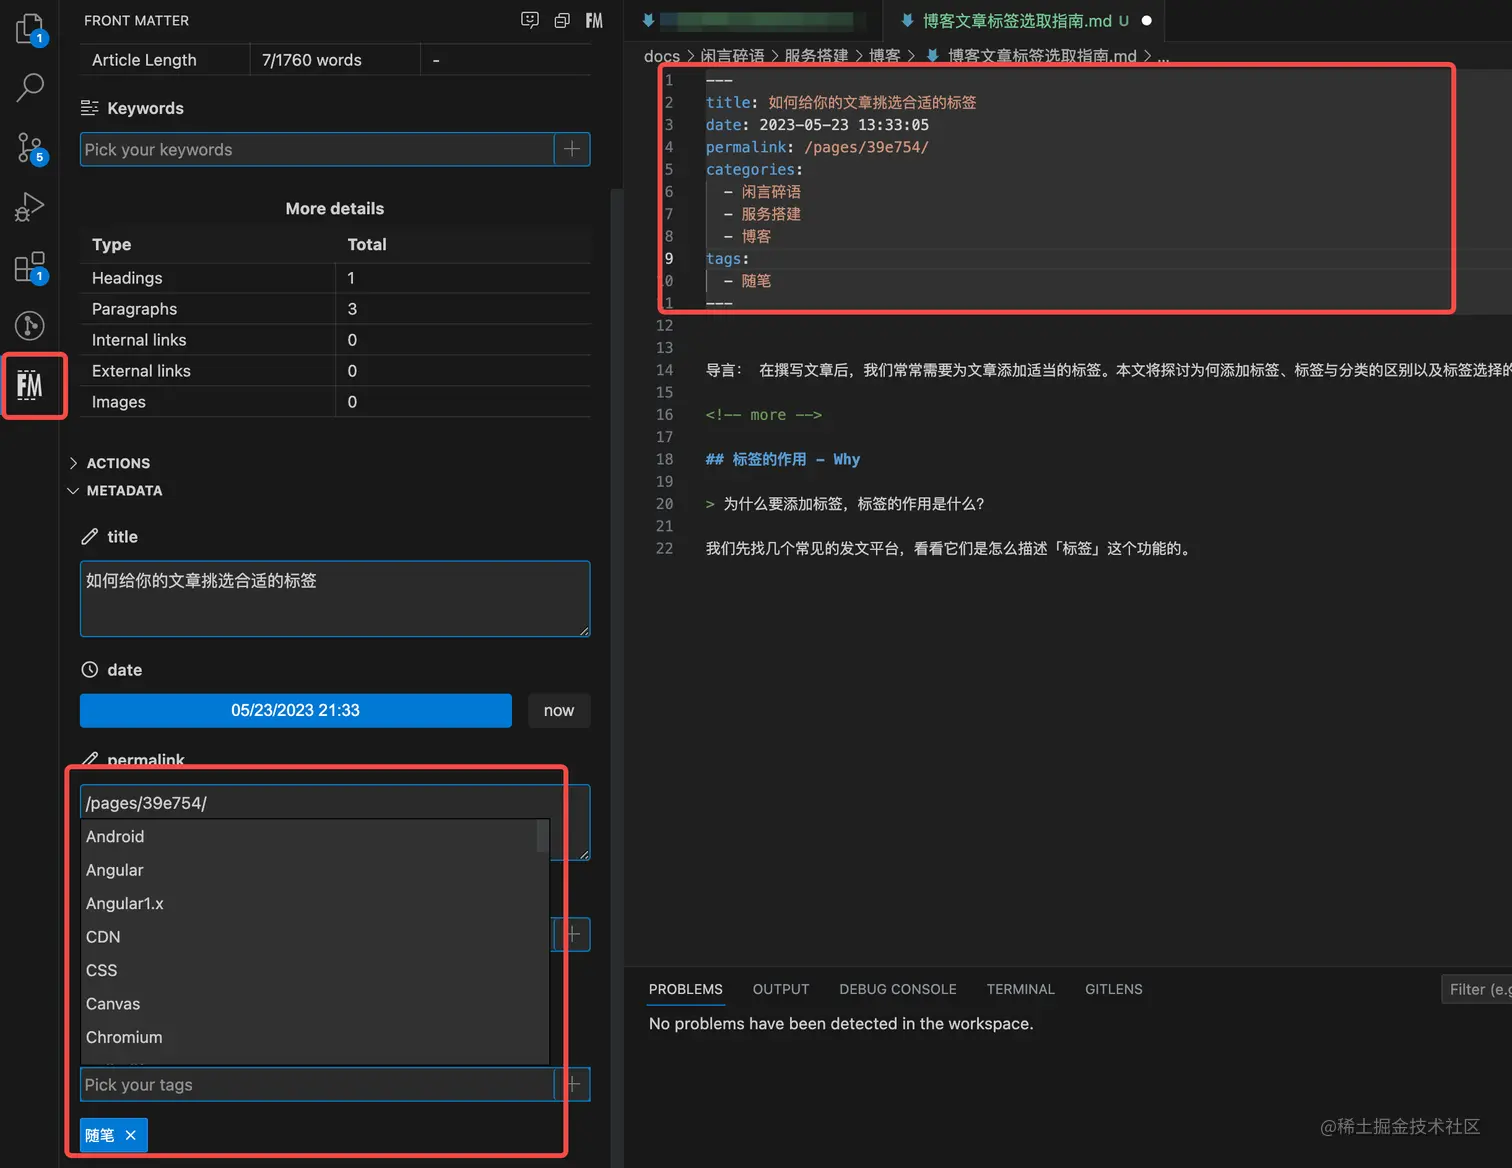The image size is (1512, 1168).
Task: Open the date picker showing 05/23/2023 21:33
Action: [x=296, y=710]
